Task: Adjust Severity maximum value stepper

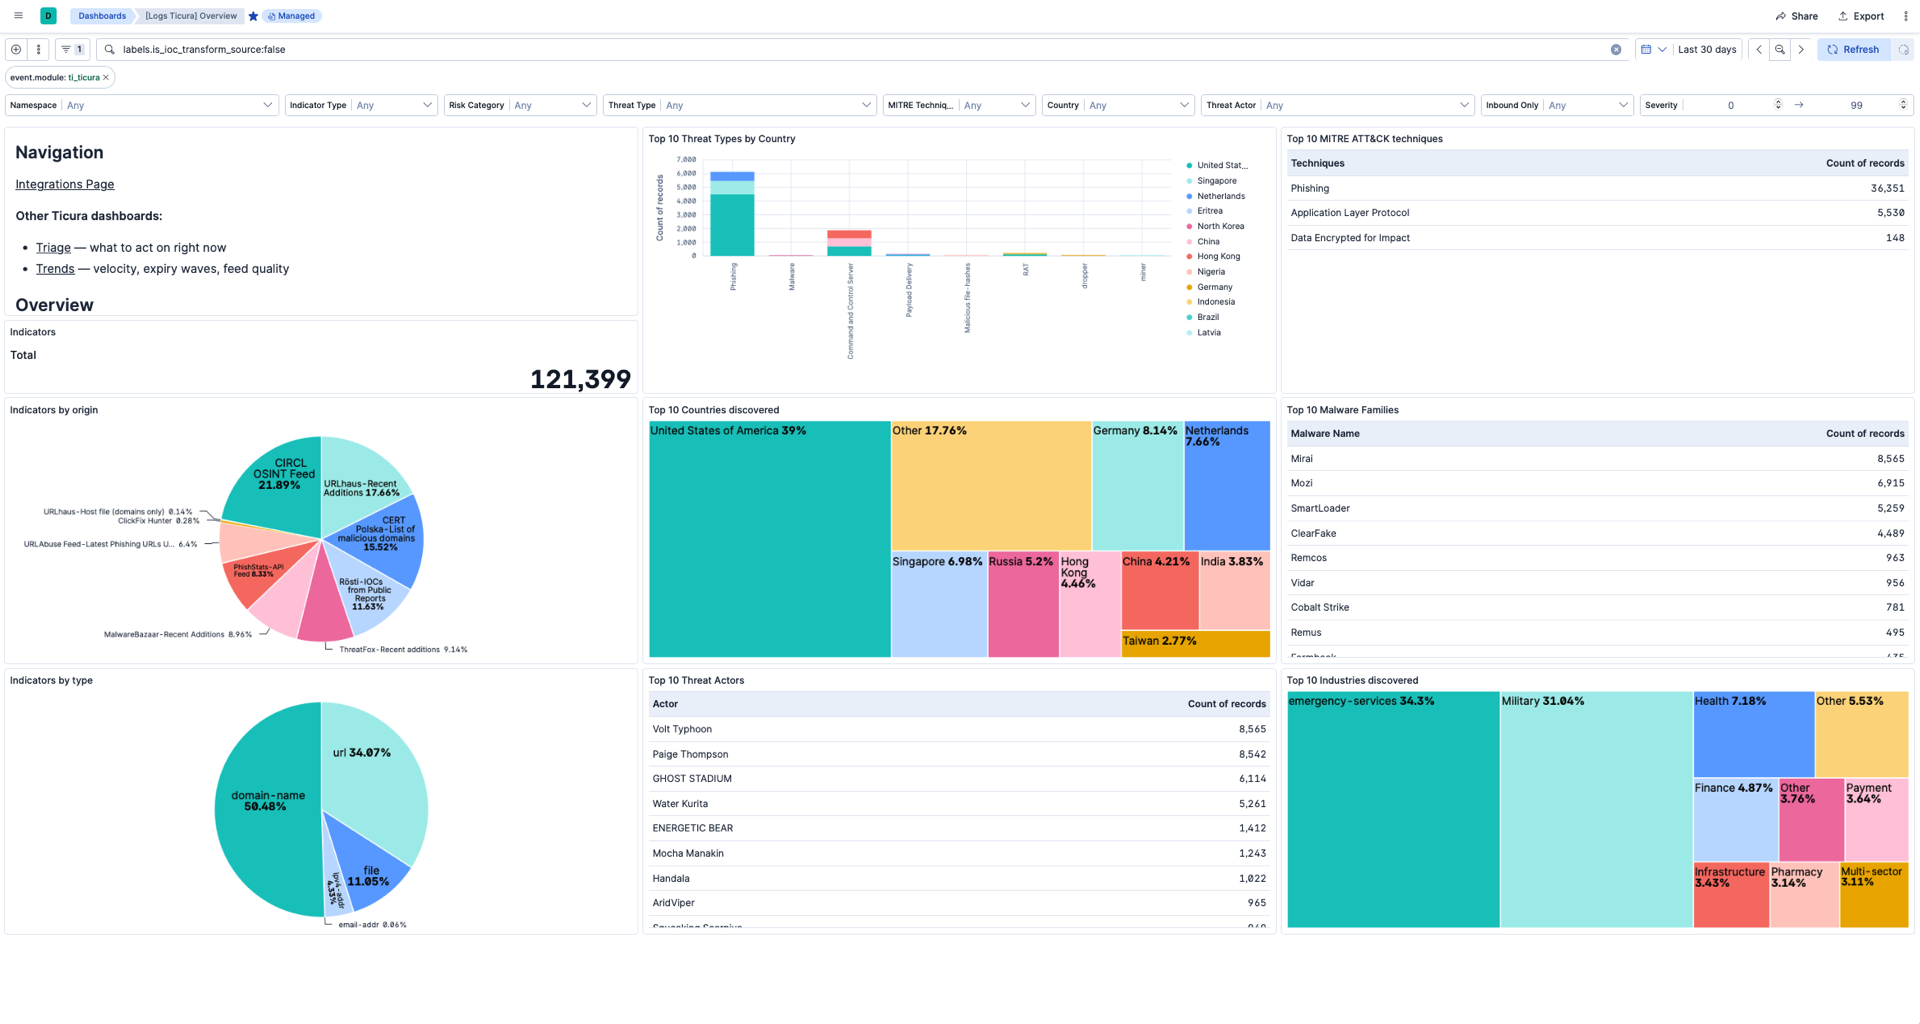Action: (x=1903, y=105)
